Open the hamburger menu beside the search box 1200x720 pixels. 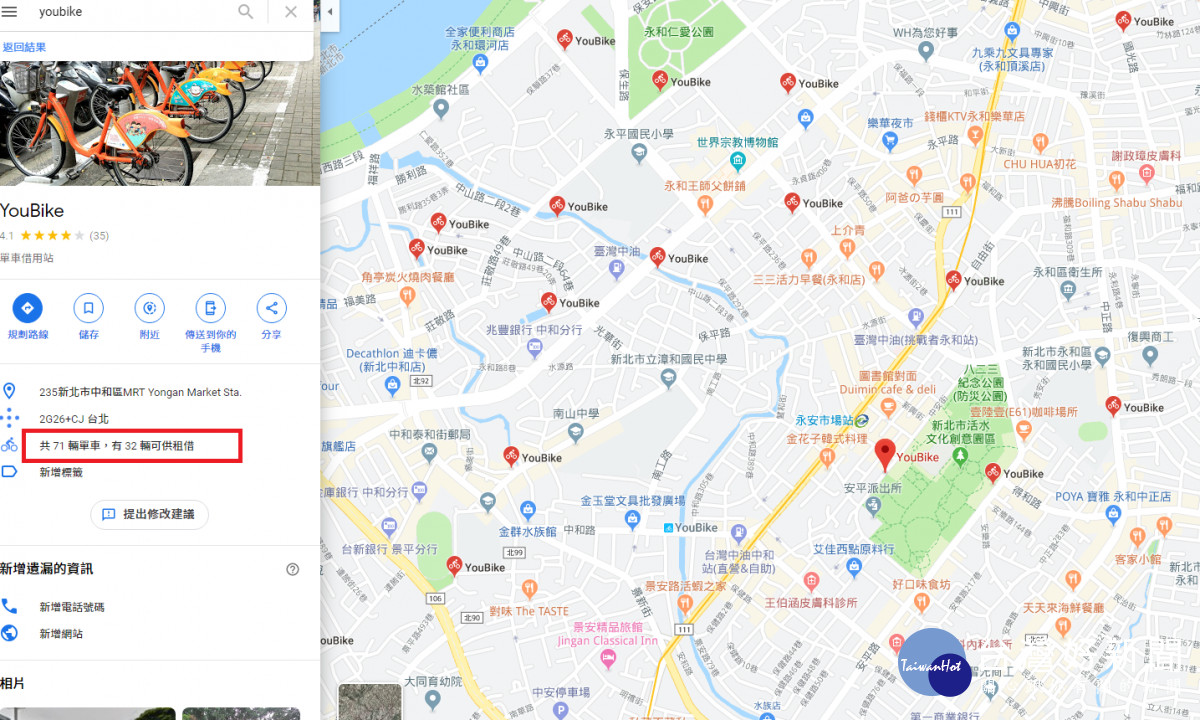click(x=10, y=12)
